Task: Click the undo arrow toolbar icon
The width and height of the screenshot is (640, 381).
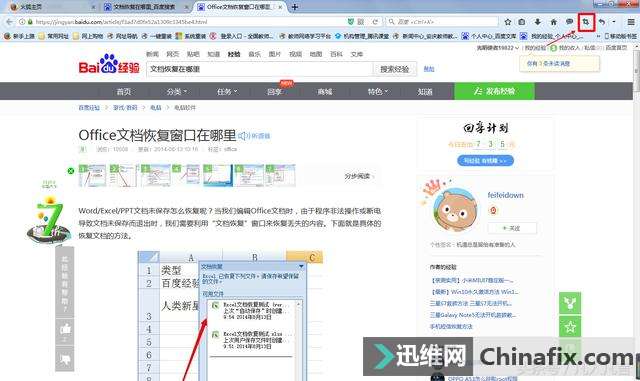Action: tap(602, 22)
